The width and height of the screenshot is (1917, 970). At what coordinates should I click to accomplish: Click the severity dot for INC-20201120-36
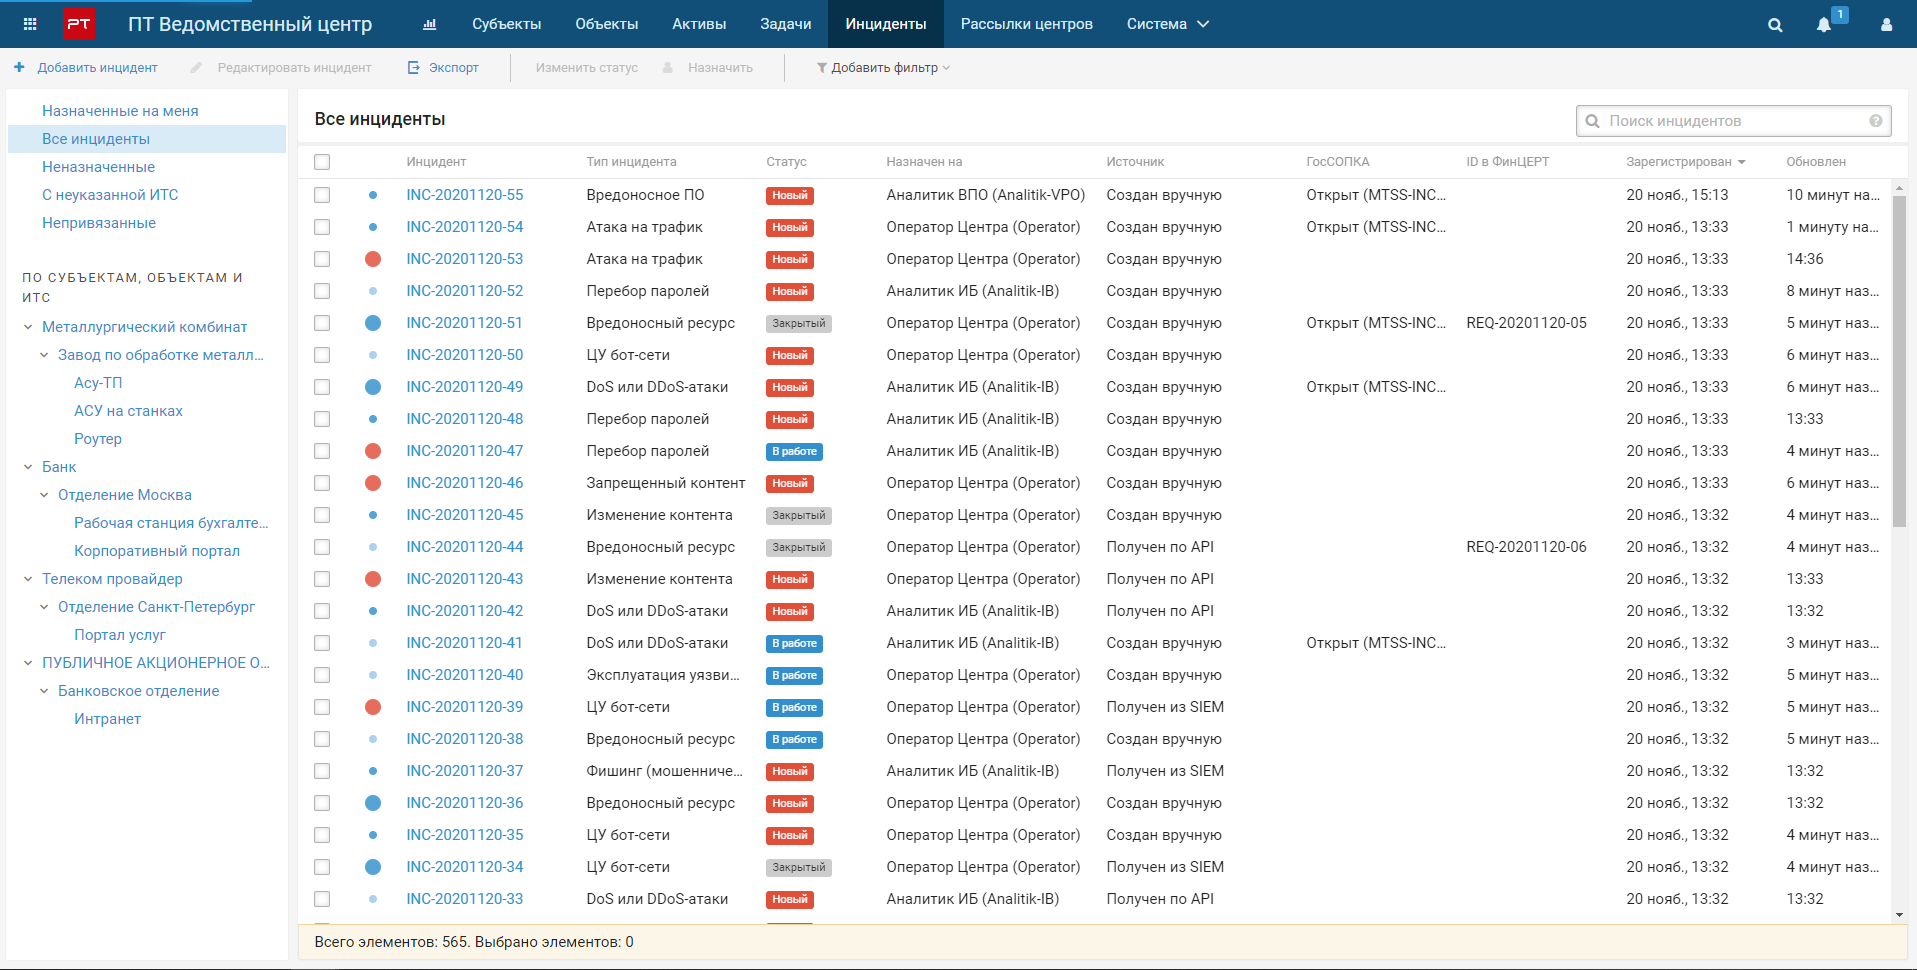(373, 803)
